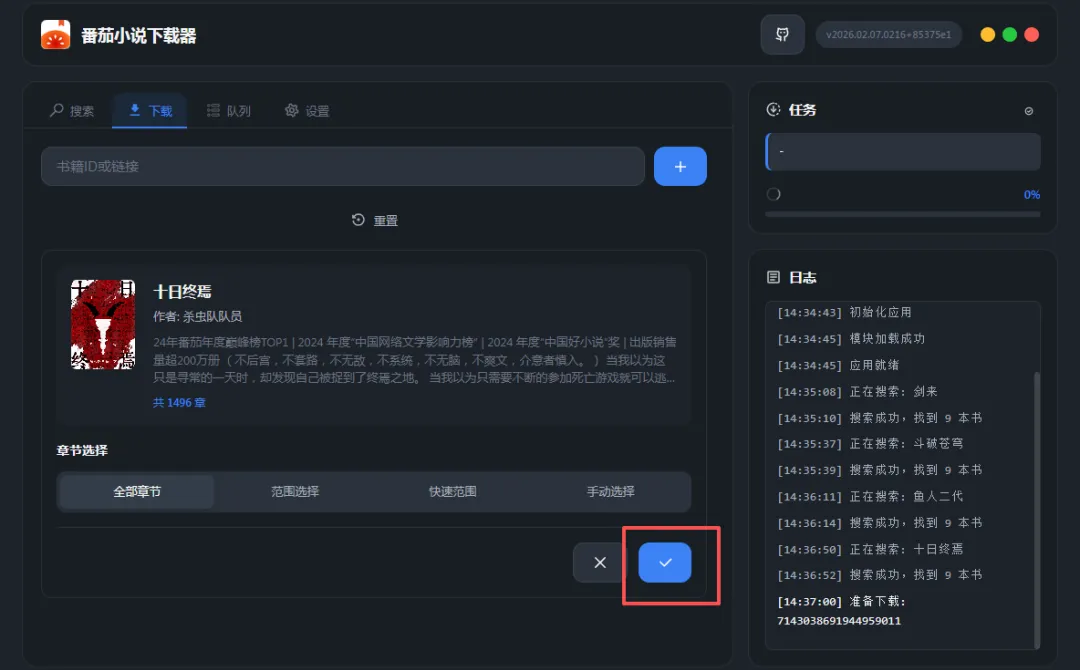
Task: Click the log scrollbar
Action: tap(1037, 510)
